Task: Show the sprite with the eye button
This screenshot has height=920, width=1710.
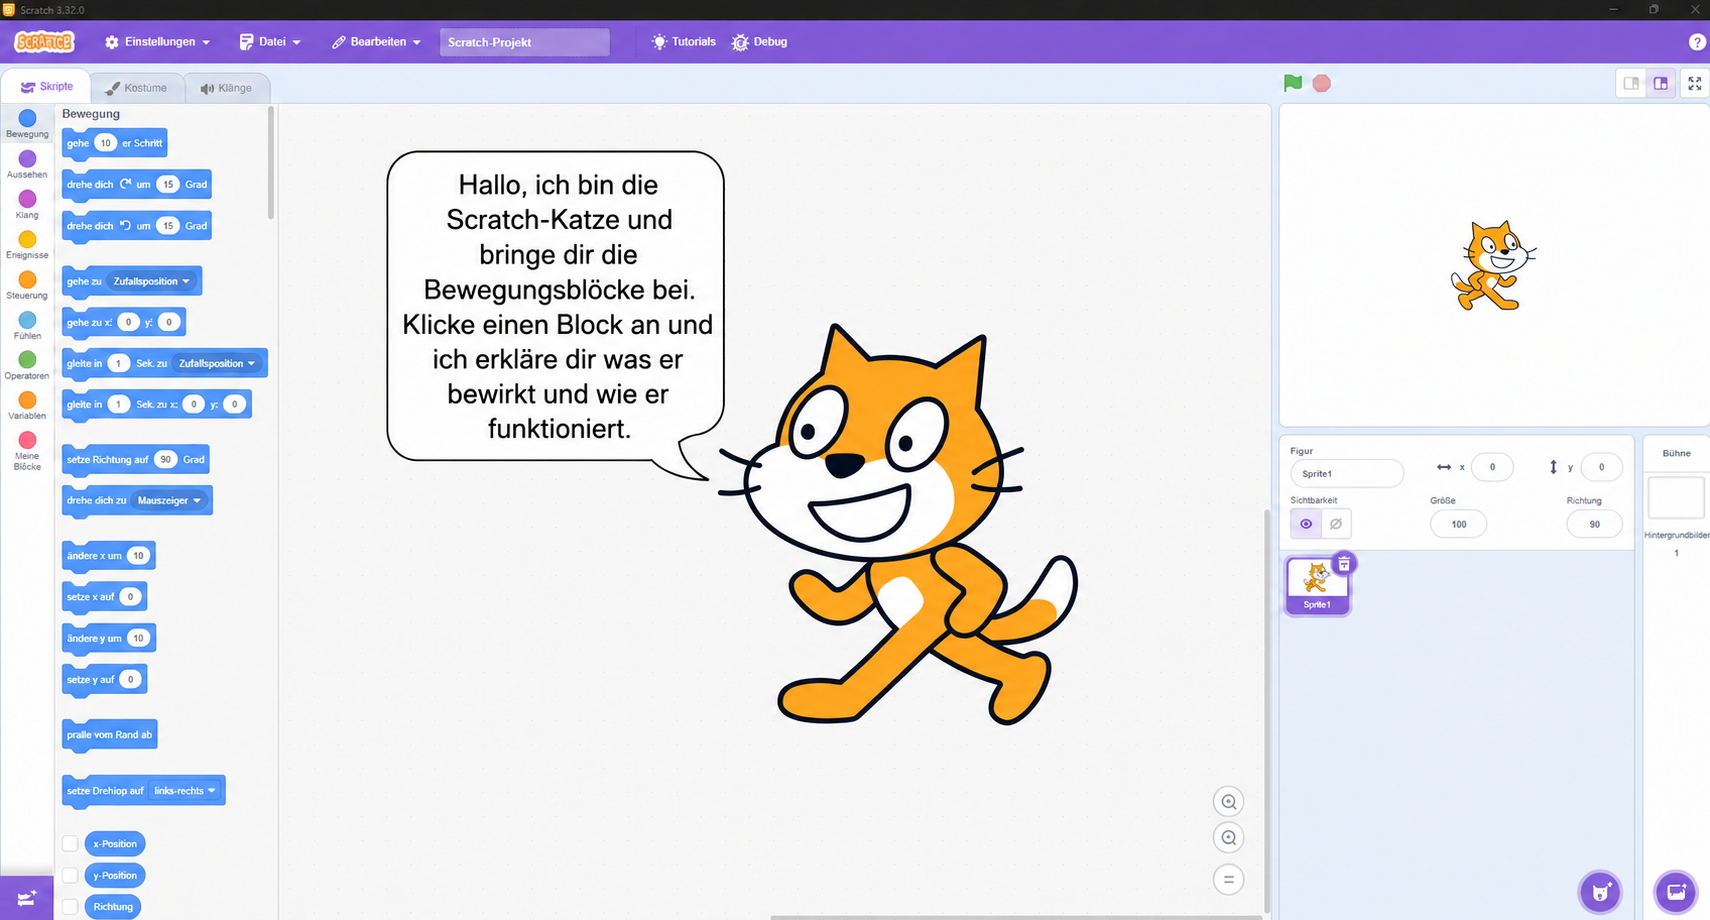Action: pos(1306,524)
